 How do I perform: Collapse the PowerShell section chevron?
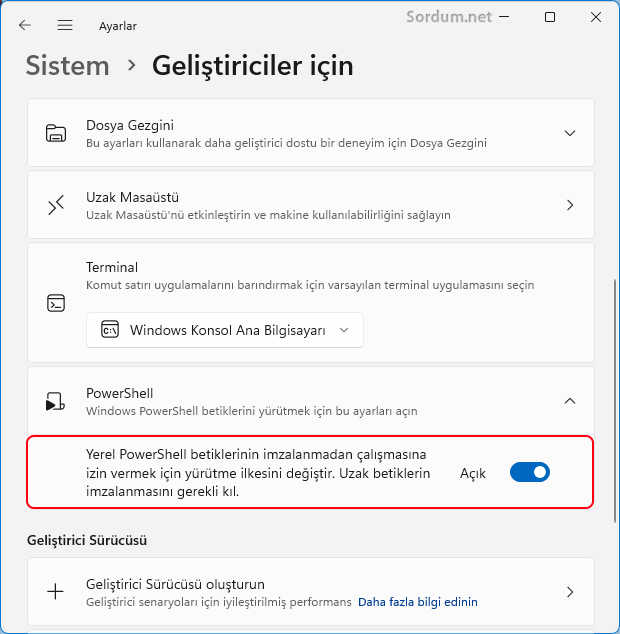pos(570,401)
